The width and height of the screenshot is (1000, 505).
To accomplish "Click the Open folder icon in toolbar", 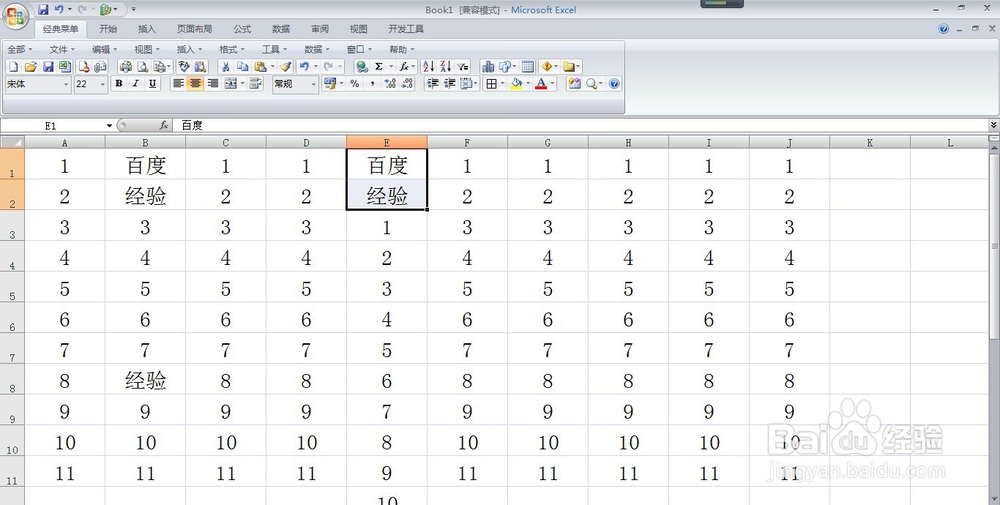I will [30, 66].
